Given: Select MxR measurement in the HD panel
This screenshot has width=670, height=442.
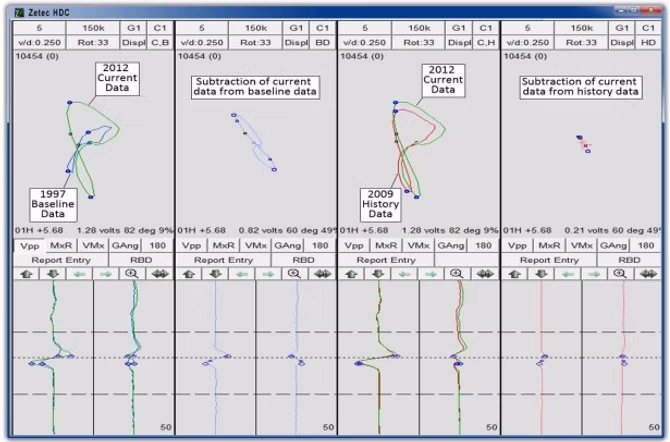Looking at the screenshot, I should click(x=549, y=246).
